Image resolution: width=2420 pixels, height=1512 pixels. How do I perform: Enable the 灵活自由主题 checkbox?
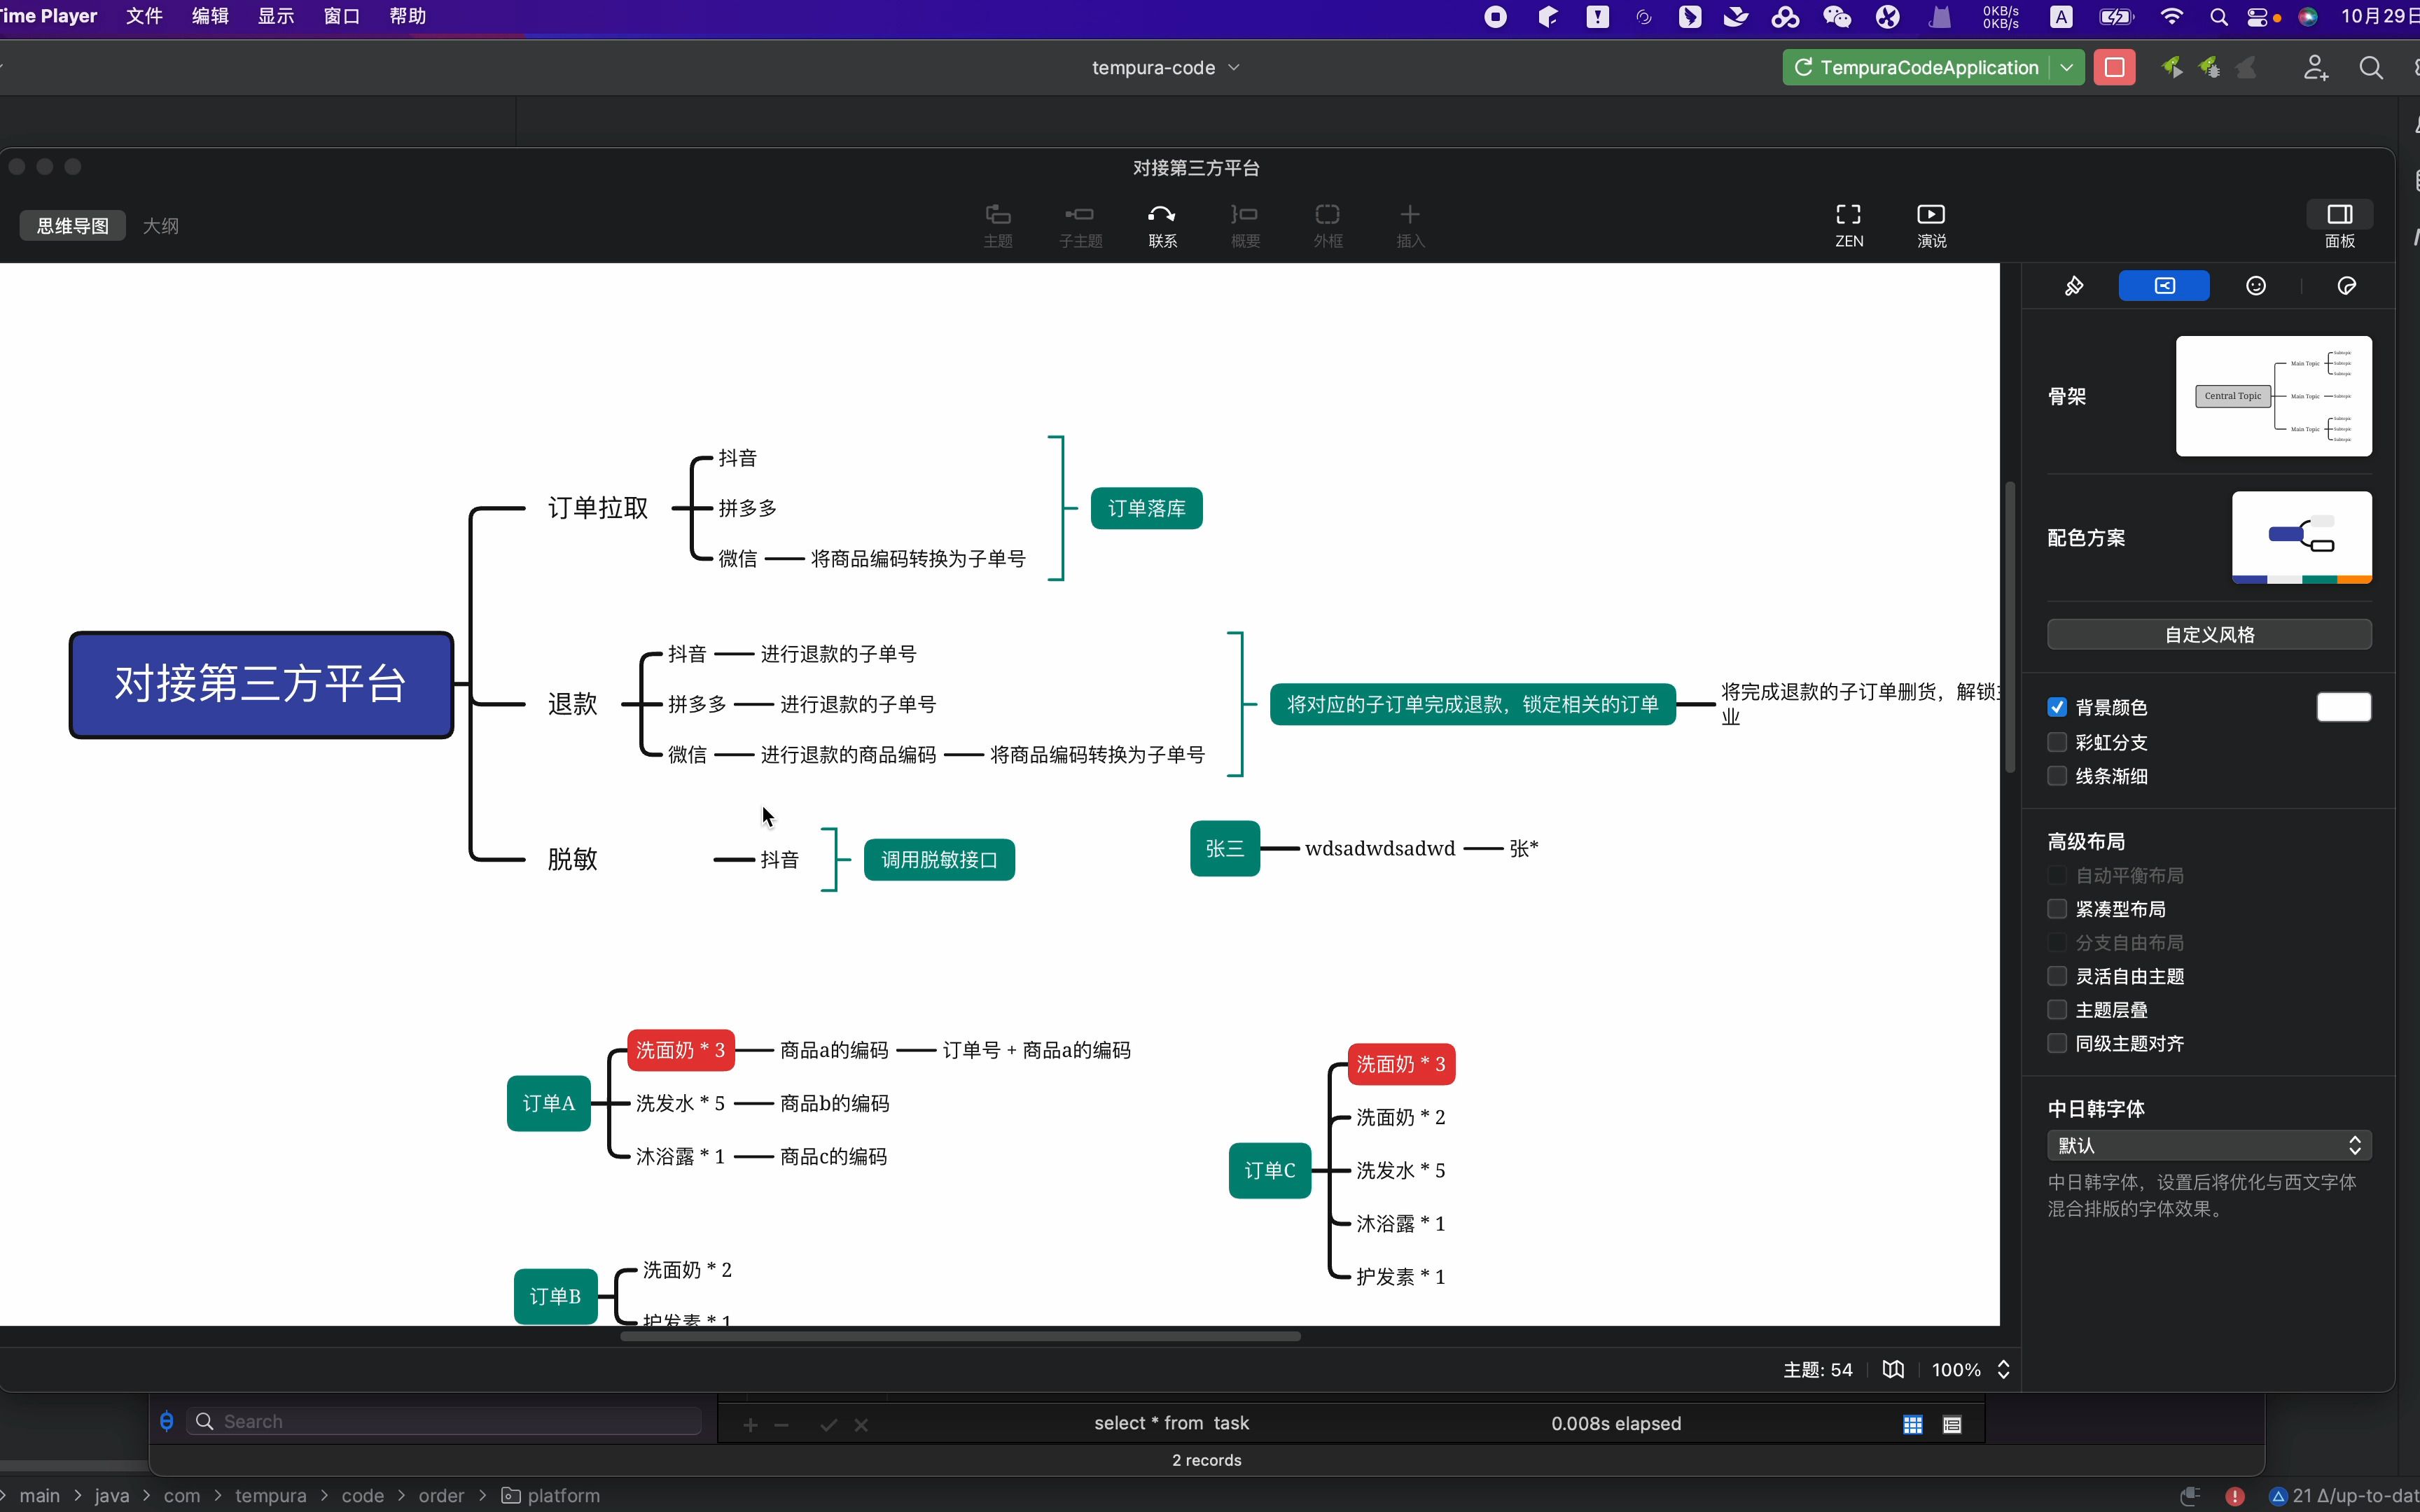pos(2057,976)
